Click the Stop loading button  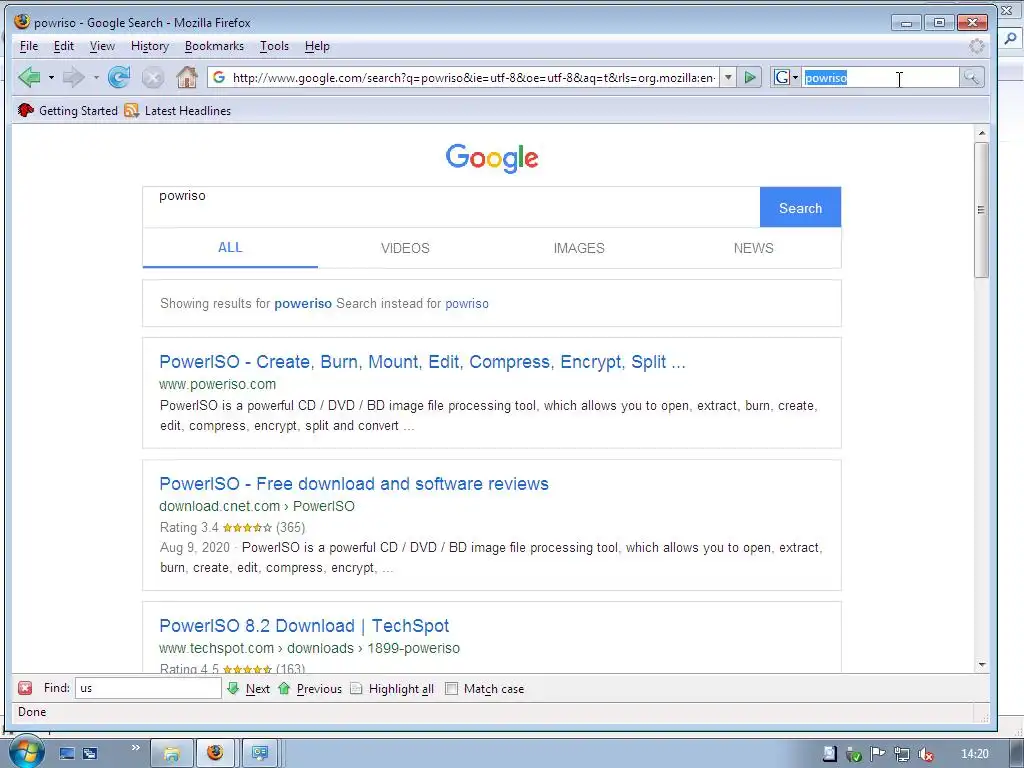tap(153, 78)
